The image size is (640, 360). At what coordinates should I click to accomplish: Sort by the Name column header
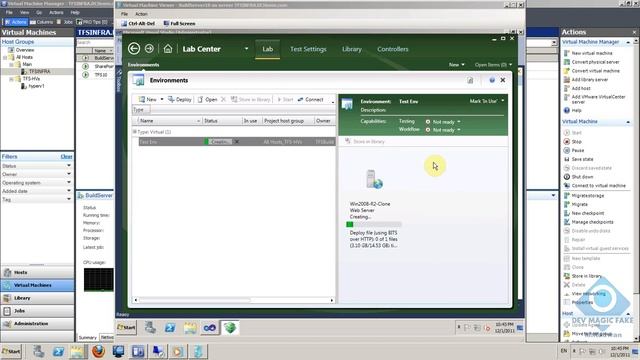click(169, 121)
